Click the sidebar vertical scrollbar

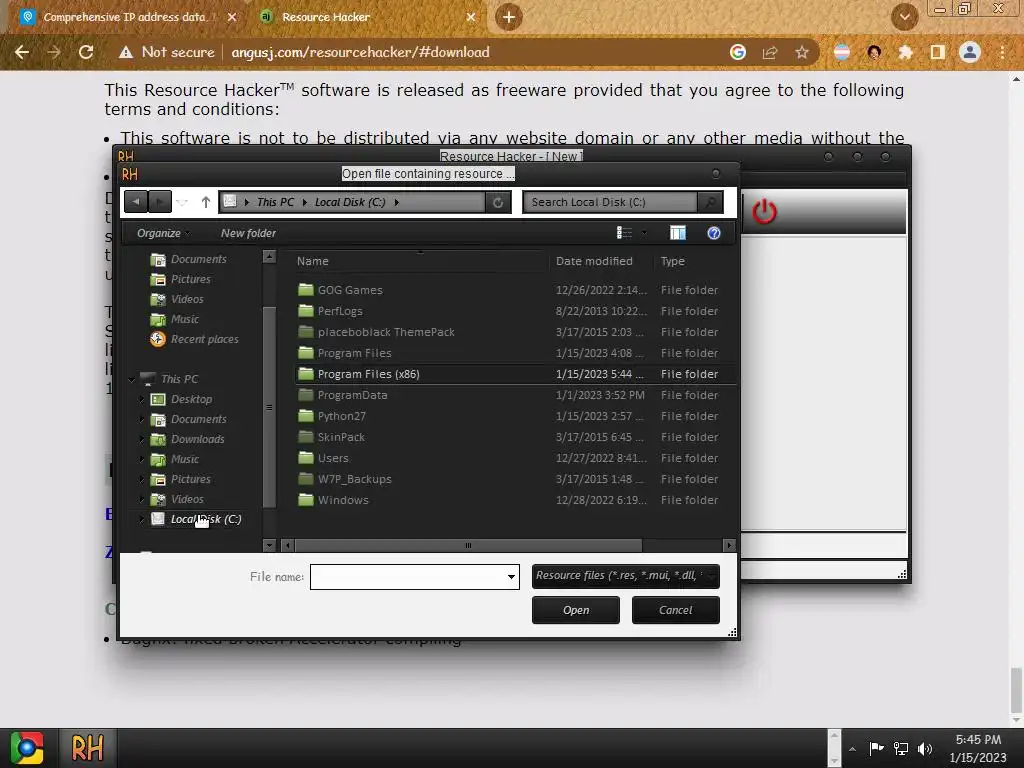click(269, 407)
